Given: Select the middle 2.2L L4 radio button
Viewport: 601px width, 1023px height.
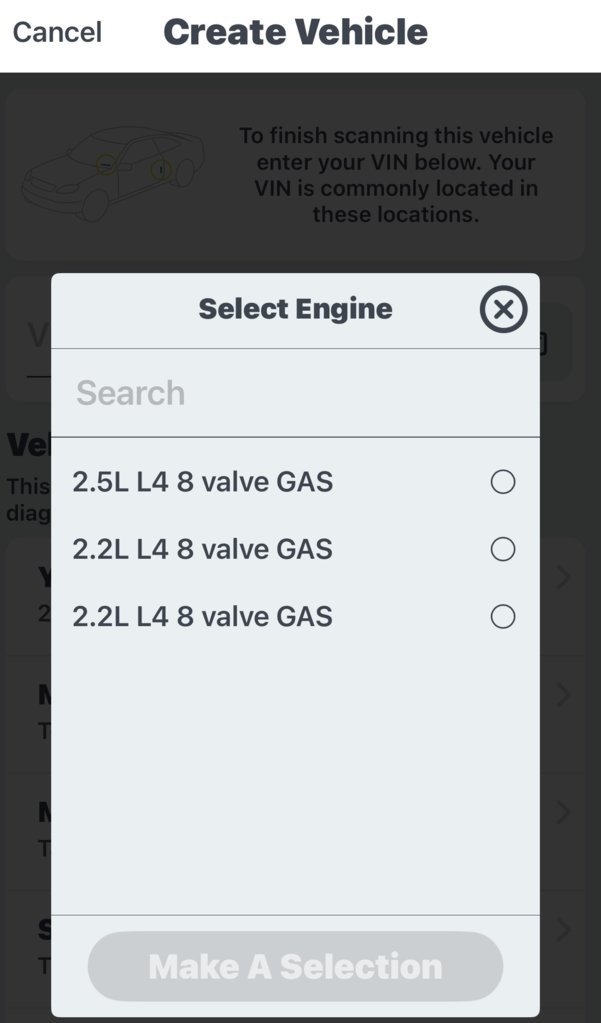Looking at the screenshot, I should 502,549.
